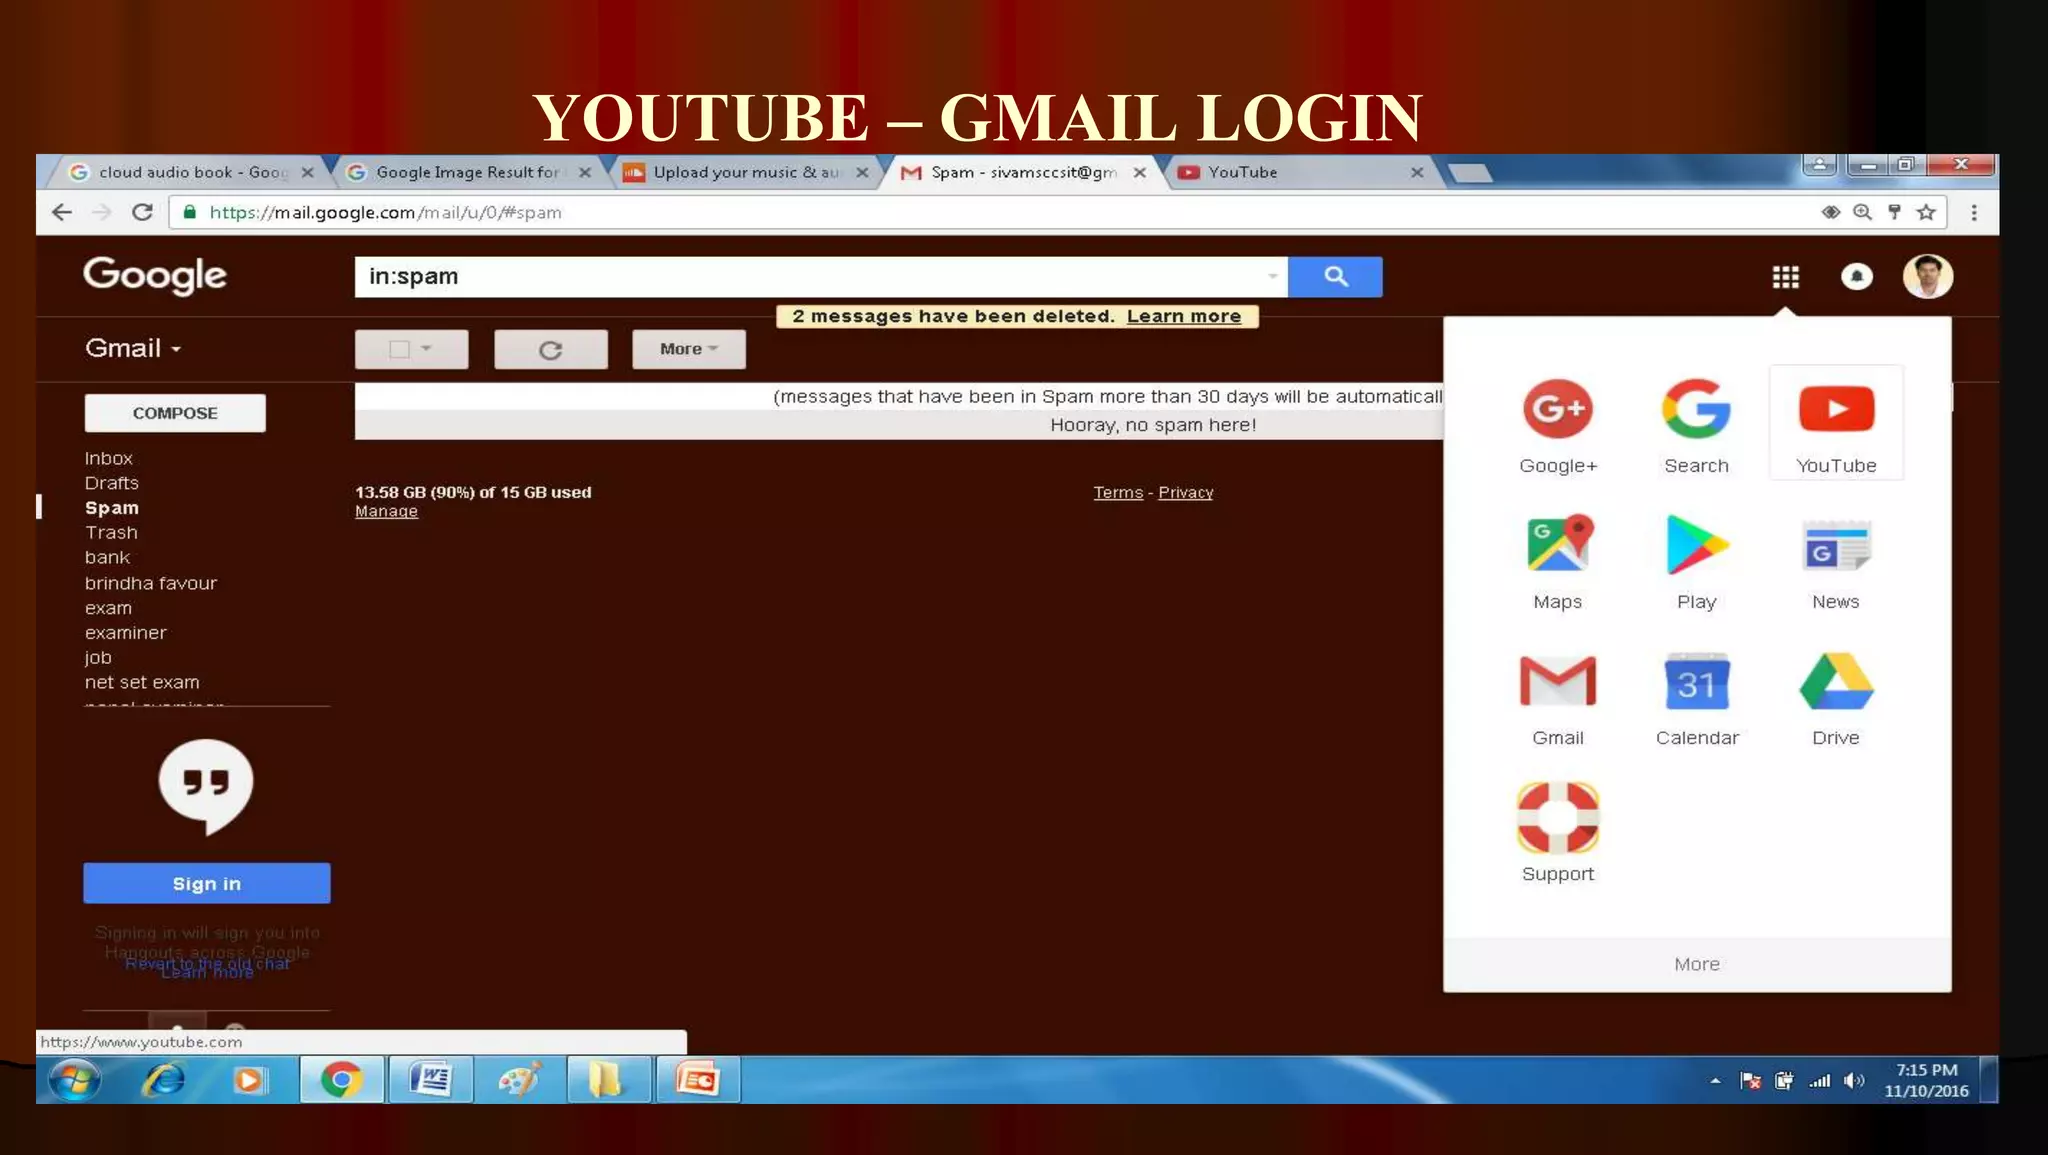The height and width of the screenshot is (1155, 2048).
Task: Open the Privacy link
Action: [x=1185, y=492]
